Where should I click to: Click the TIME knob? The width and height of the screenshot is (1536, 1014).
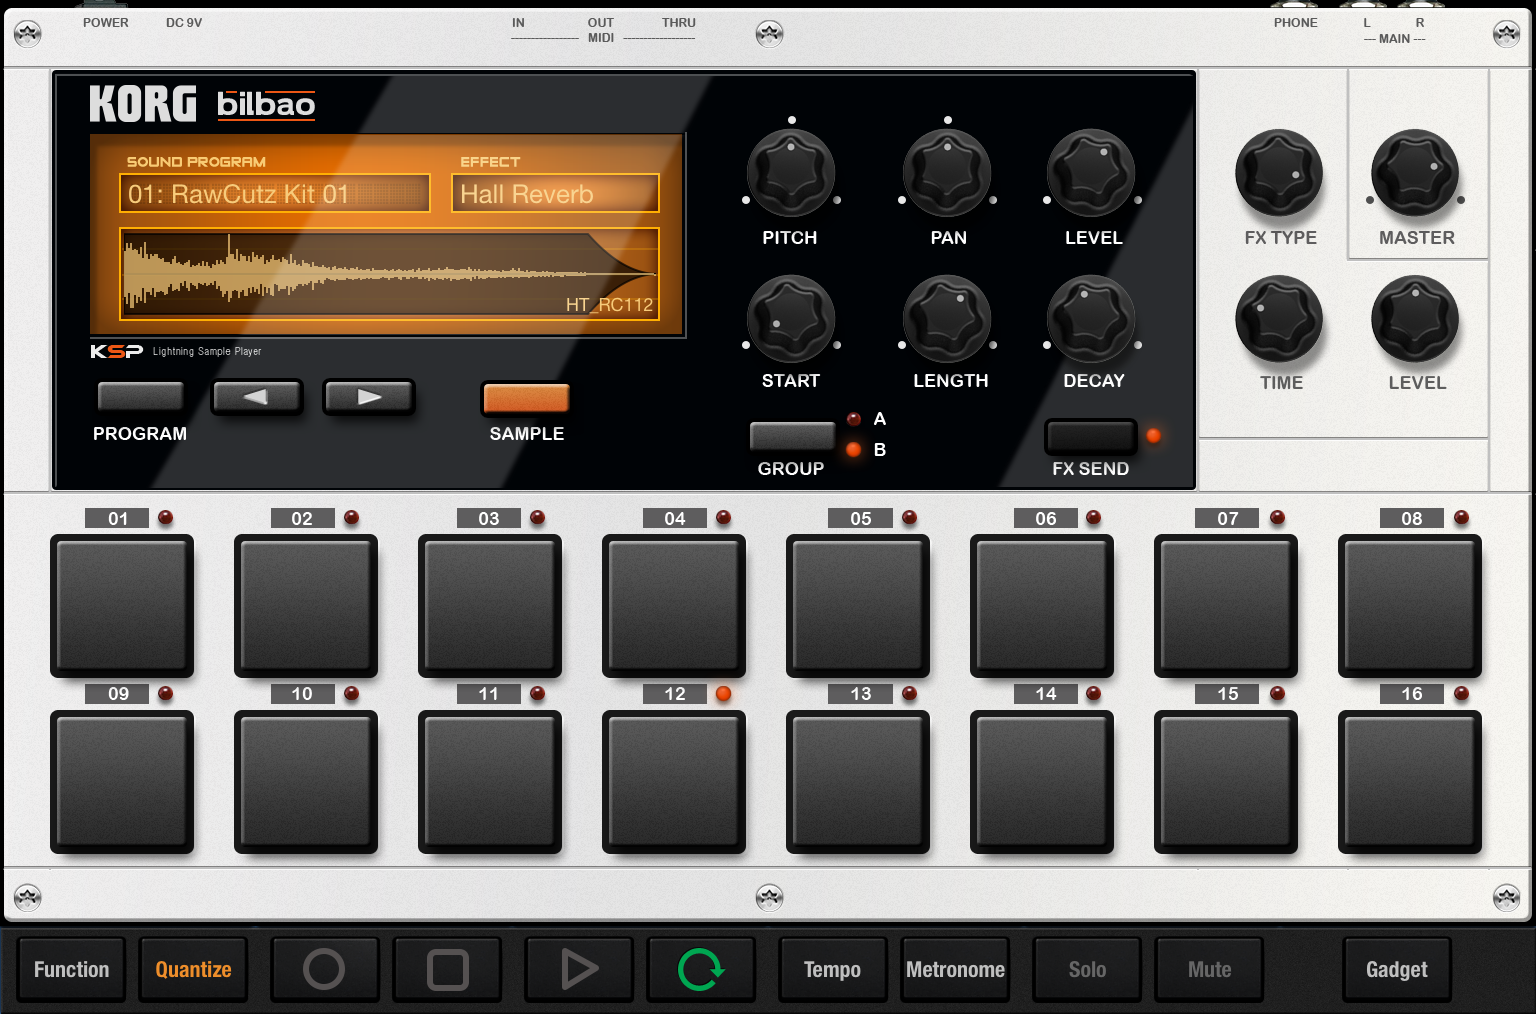point(1279,318)
